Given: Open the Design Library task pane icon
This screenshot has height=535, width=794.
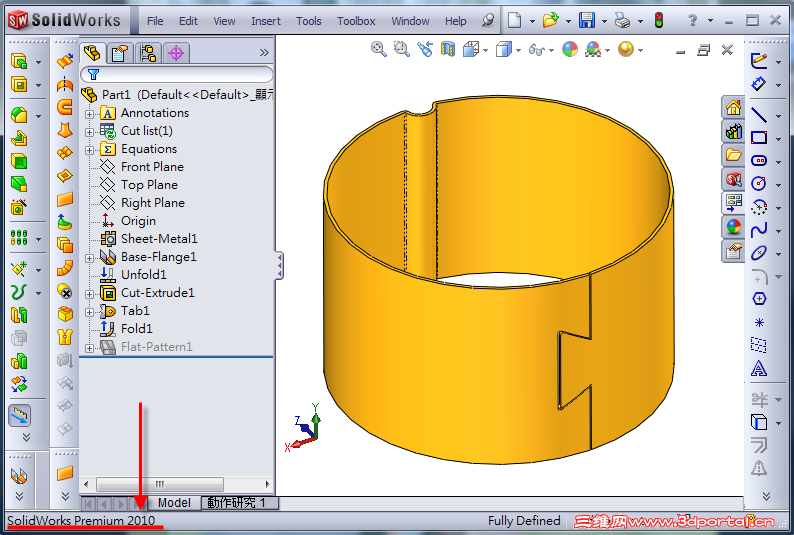Looking at the screenshot, I should pos(733,132).
